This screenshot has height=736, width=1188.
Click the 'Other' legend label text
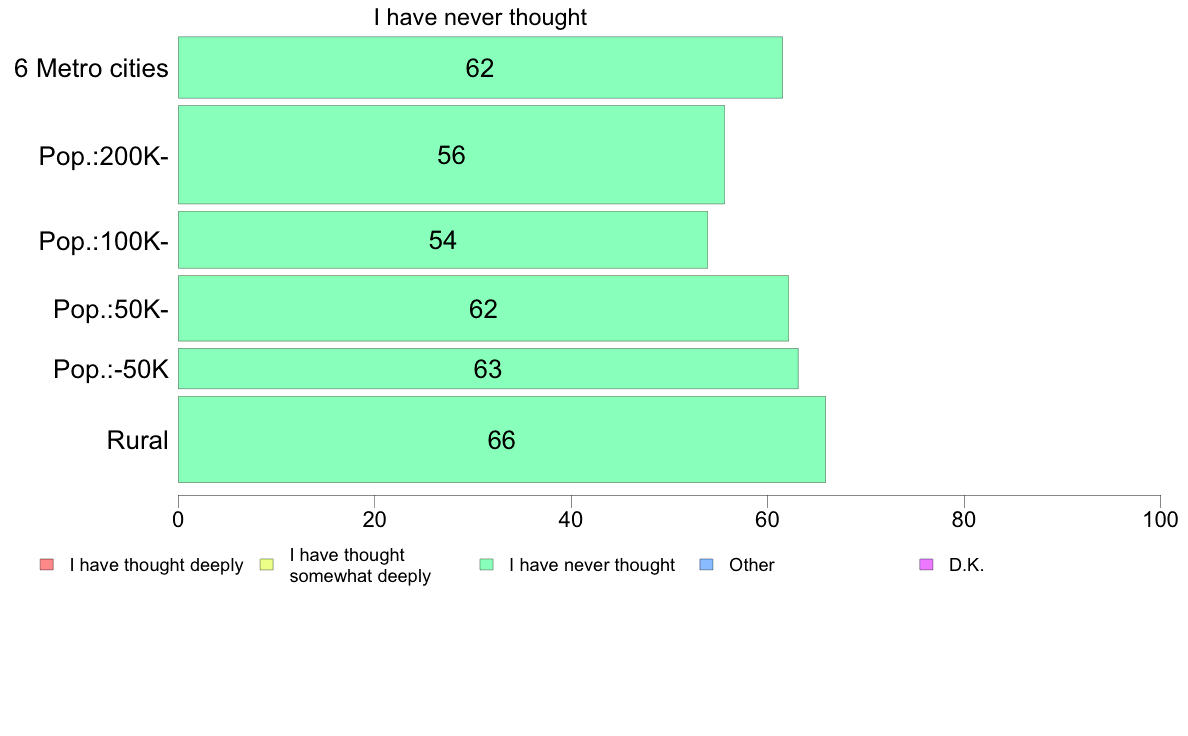coord(752,565)
